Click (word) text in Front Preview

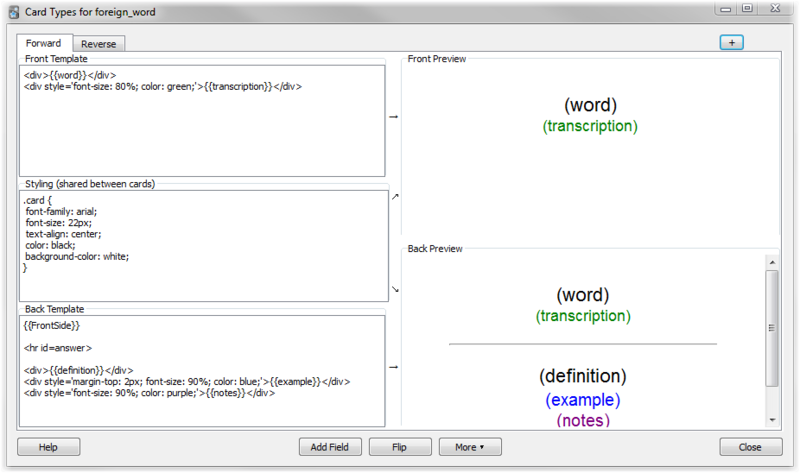tap(590, 105)
